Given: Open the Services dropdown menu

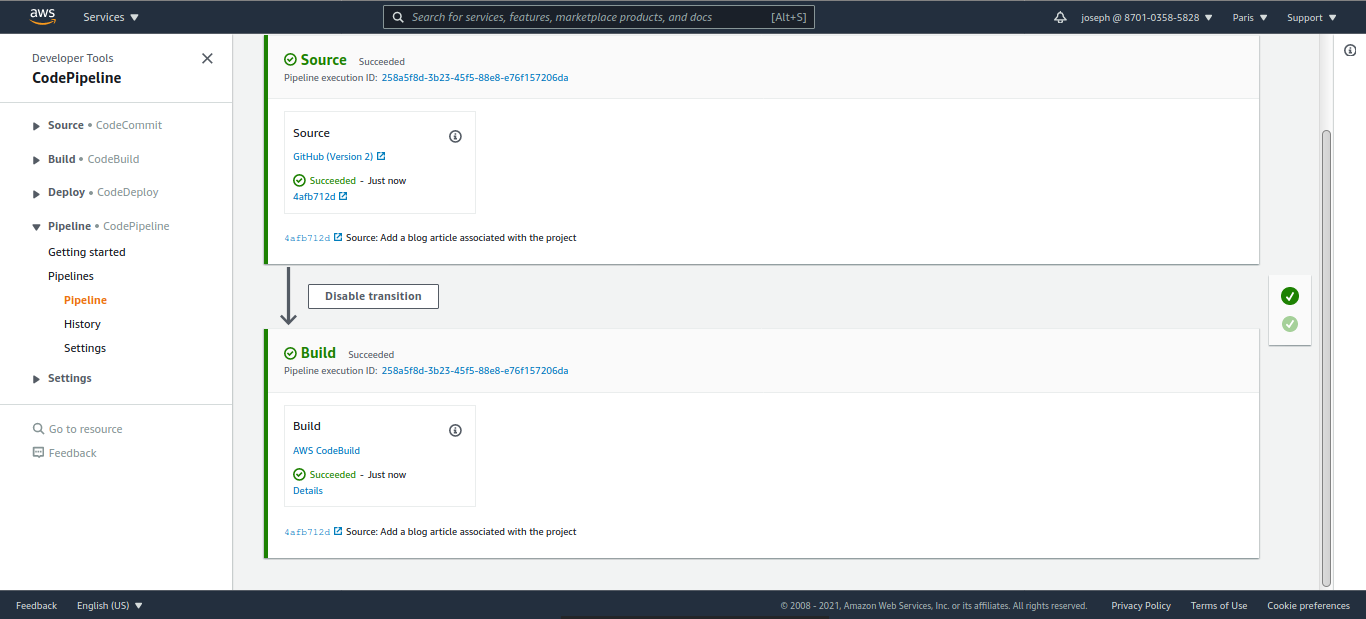Looking at the screenshot, I should coord(111,17).
